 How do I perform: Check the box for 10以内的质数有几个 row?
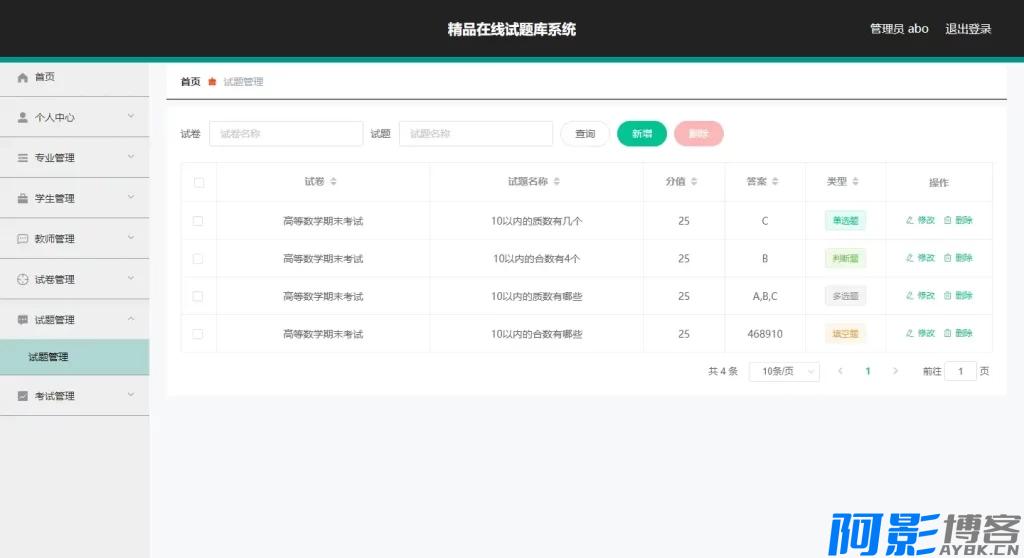click(198, 221)
